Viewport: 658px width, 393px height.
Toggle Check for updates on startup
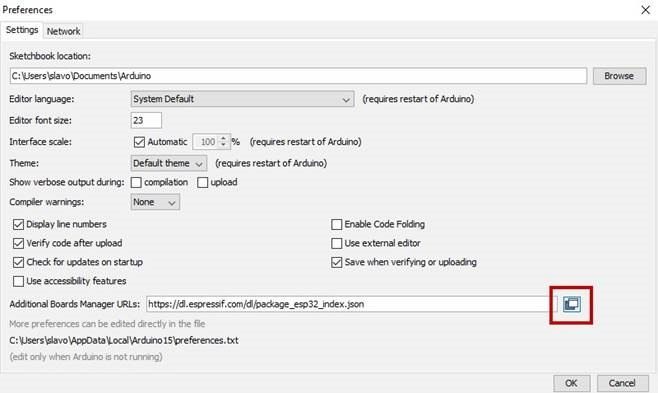[18, 262]
